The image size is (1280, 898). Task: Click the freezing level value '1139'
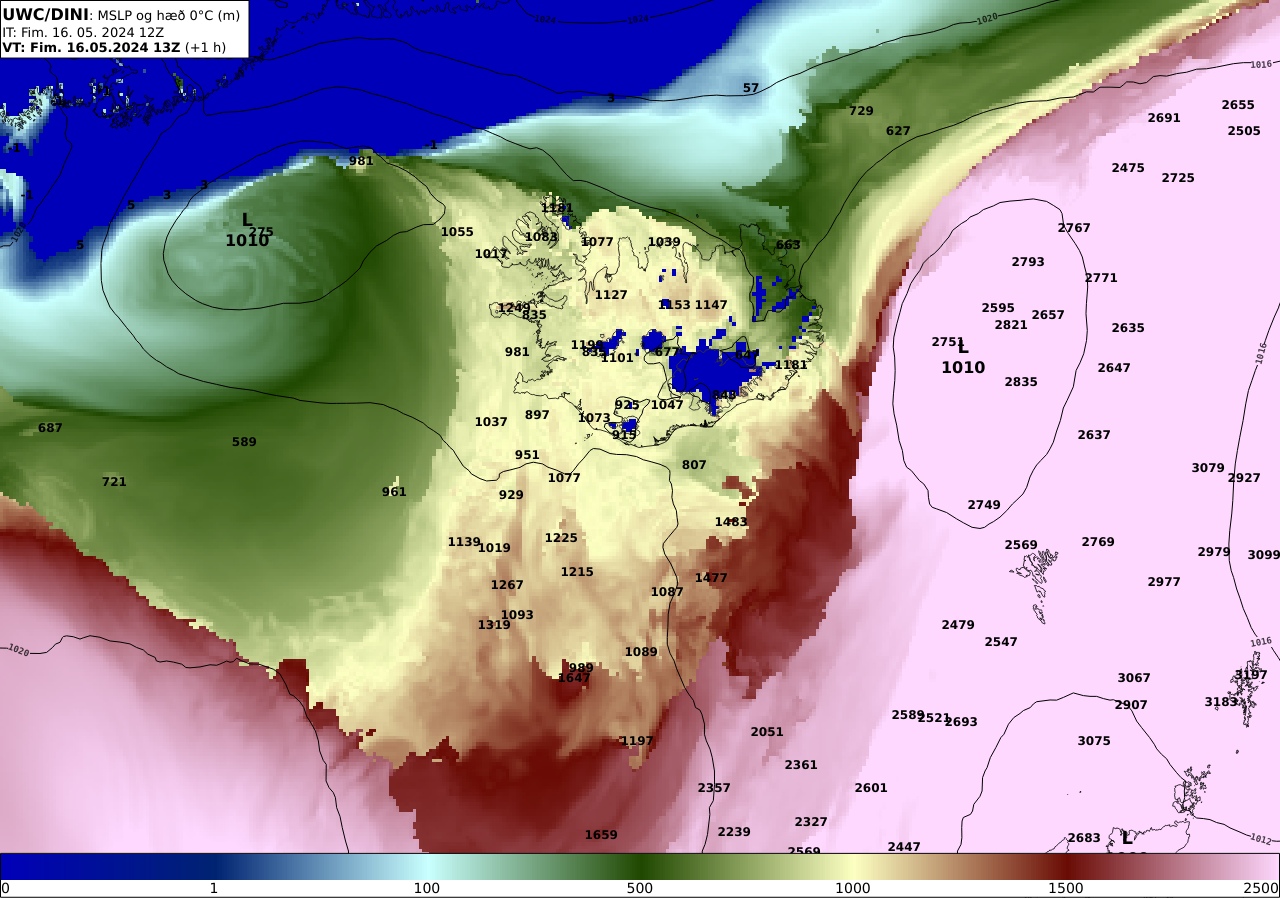click(464, 542)
